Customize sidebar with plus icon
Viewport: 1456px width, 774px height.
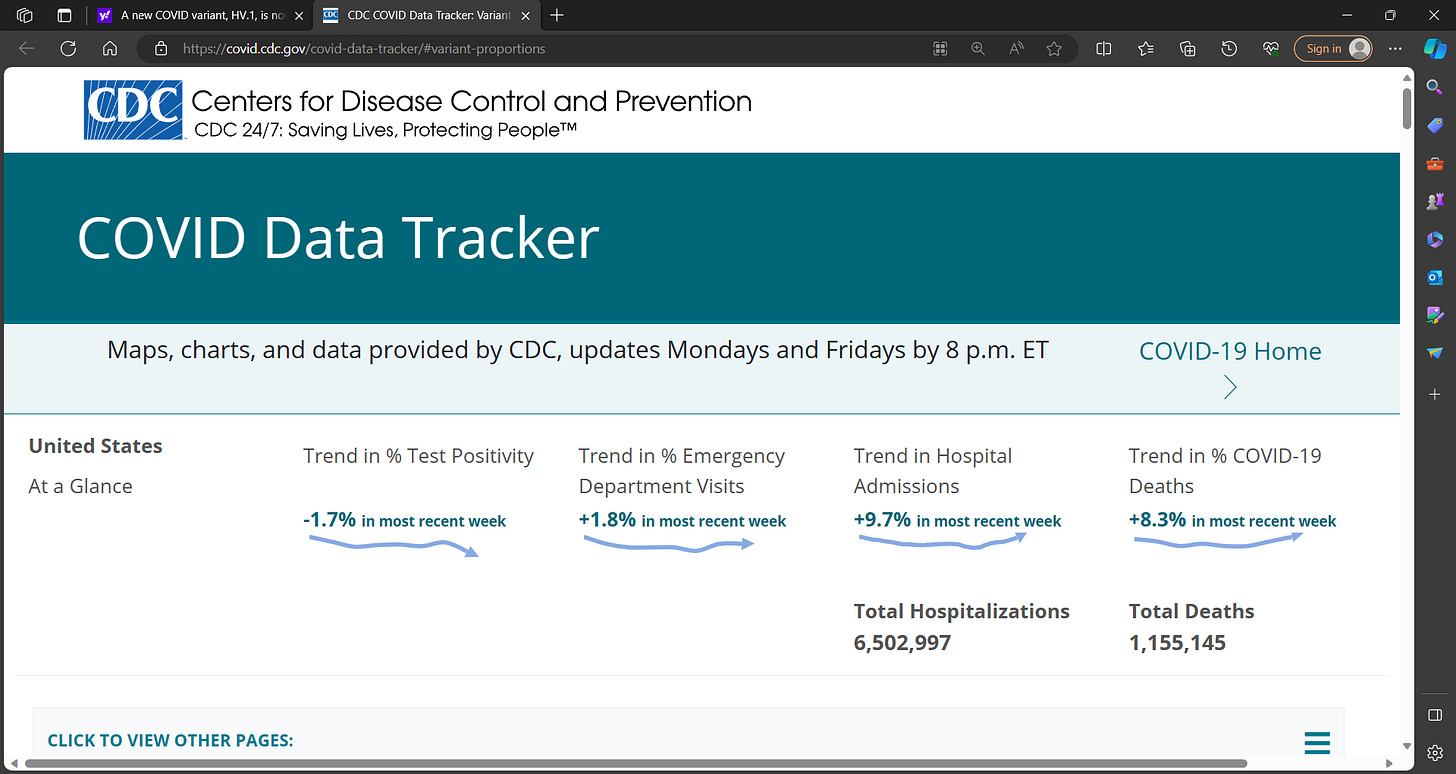(1434, 394)
